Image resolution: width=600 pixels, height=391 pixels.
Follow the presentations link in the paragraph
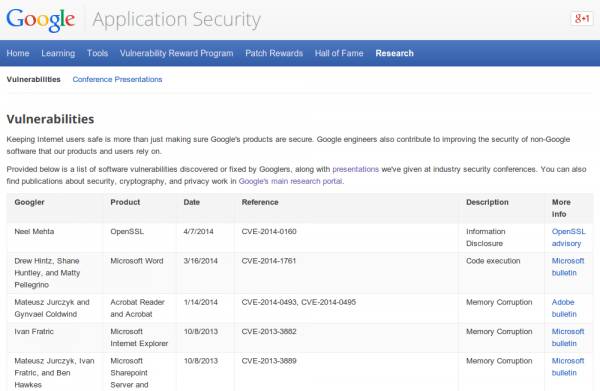355,169
